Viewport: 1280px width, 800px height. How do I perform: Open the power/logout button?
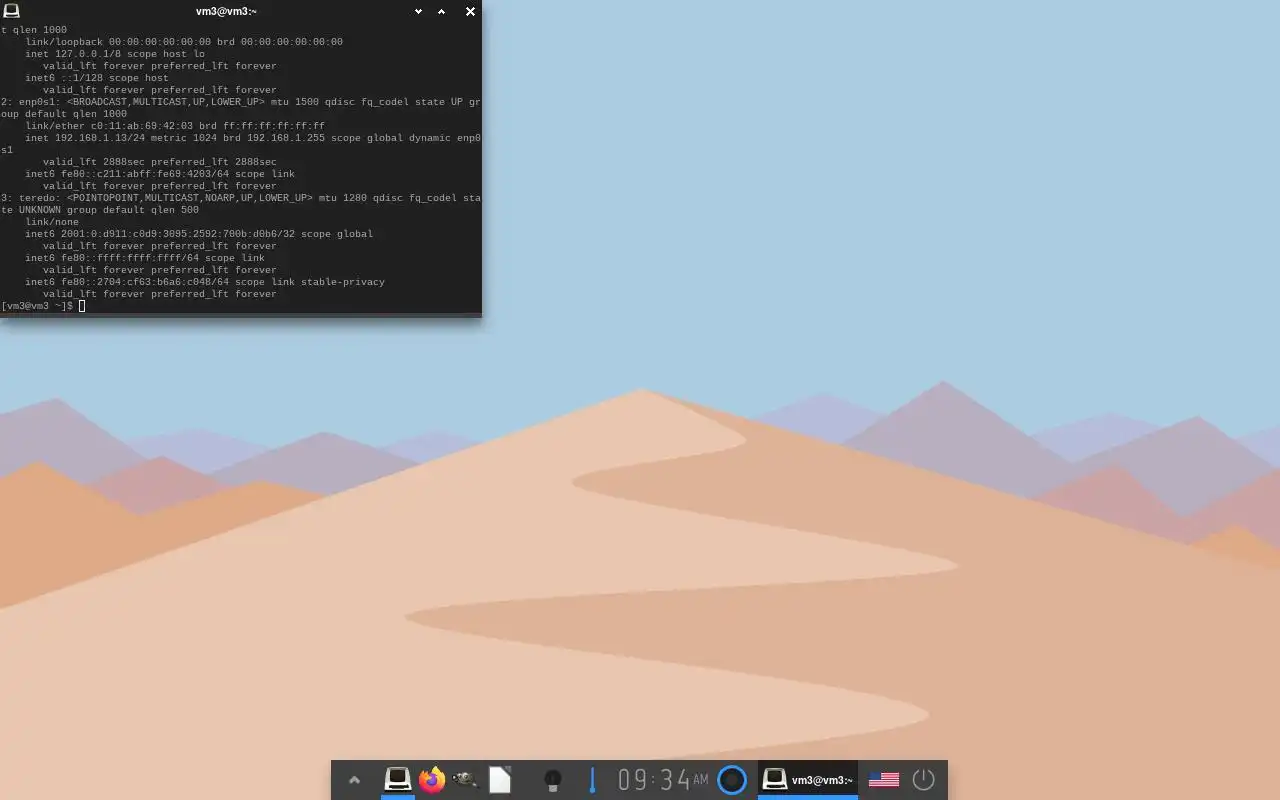click(923, 780)
